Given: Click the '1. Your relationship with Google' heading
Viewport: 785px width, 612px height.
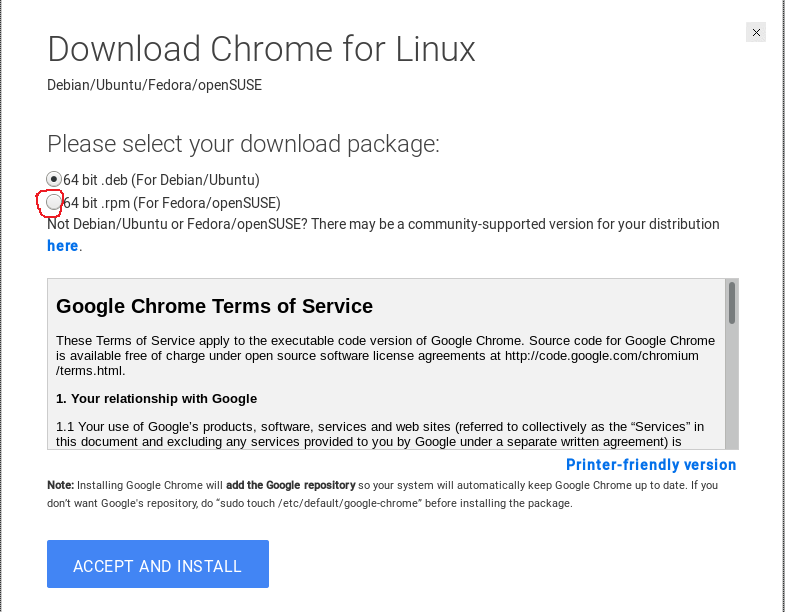Looking at the screenshot, I should (x=157, y=399).
